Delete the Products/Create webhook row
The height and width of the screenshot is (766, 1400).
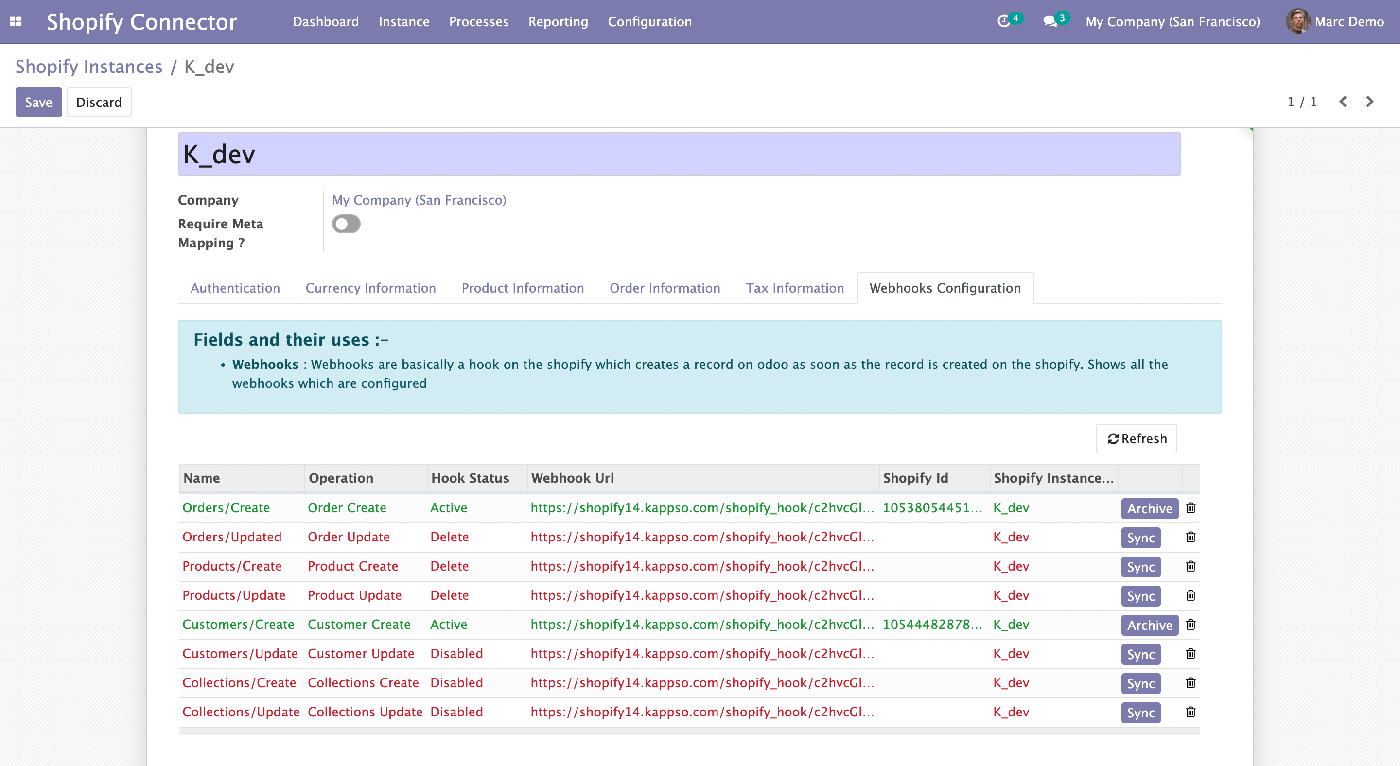pos(1191,566)
